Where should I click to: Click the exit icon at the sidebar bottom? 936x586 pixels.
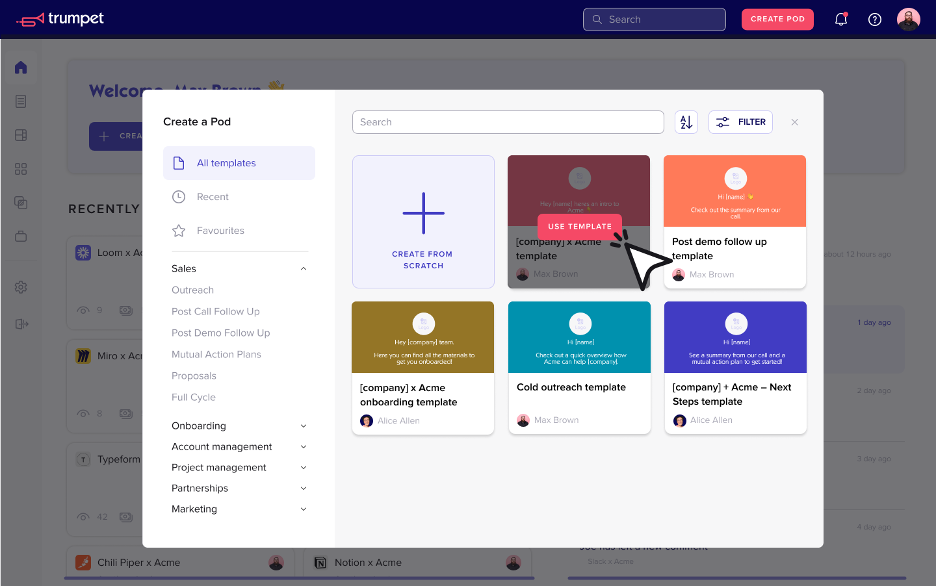[x=20, y=322]
